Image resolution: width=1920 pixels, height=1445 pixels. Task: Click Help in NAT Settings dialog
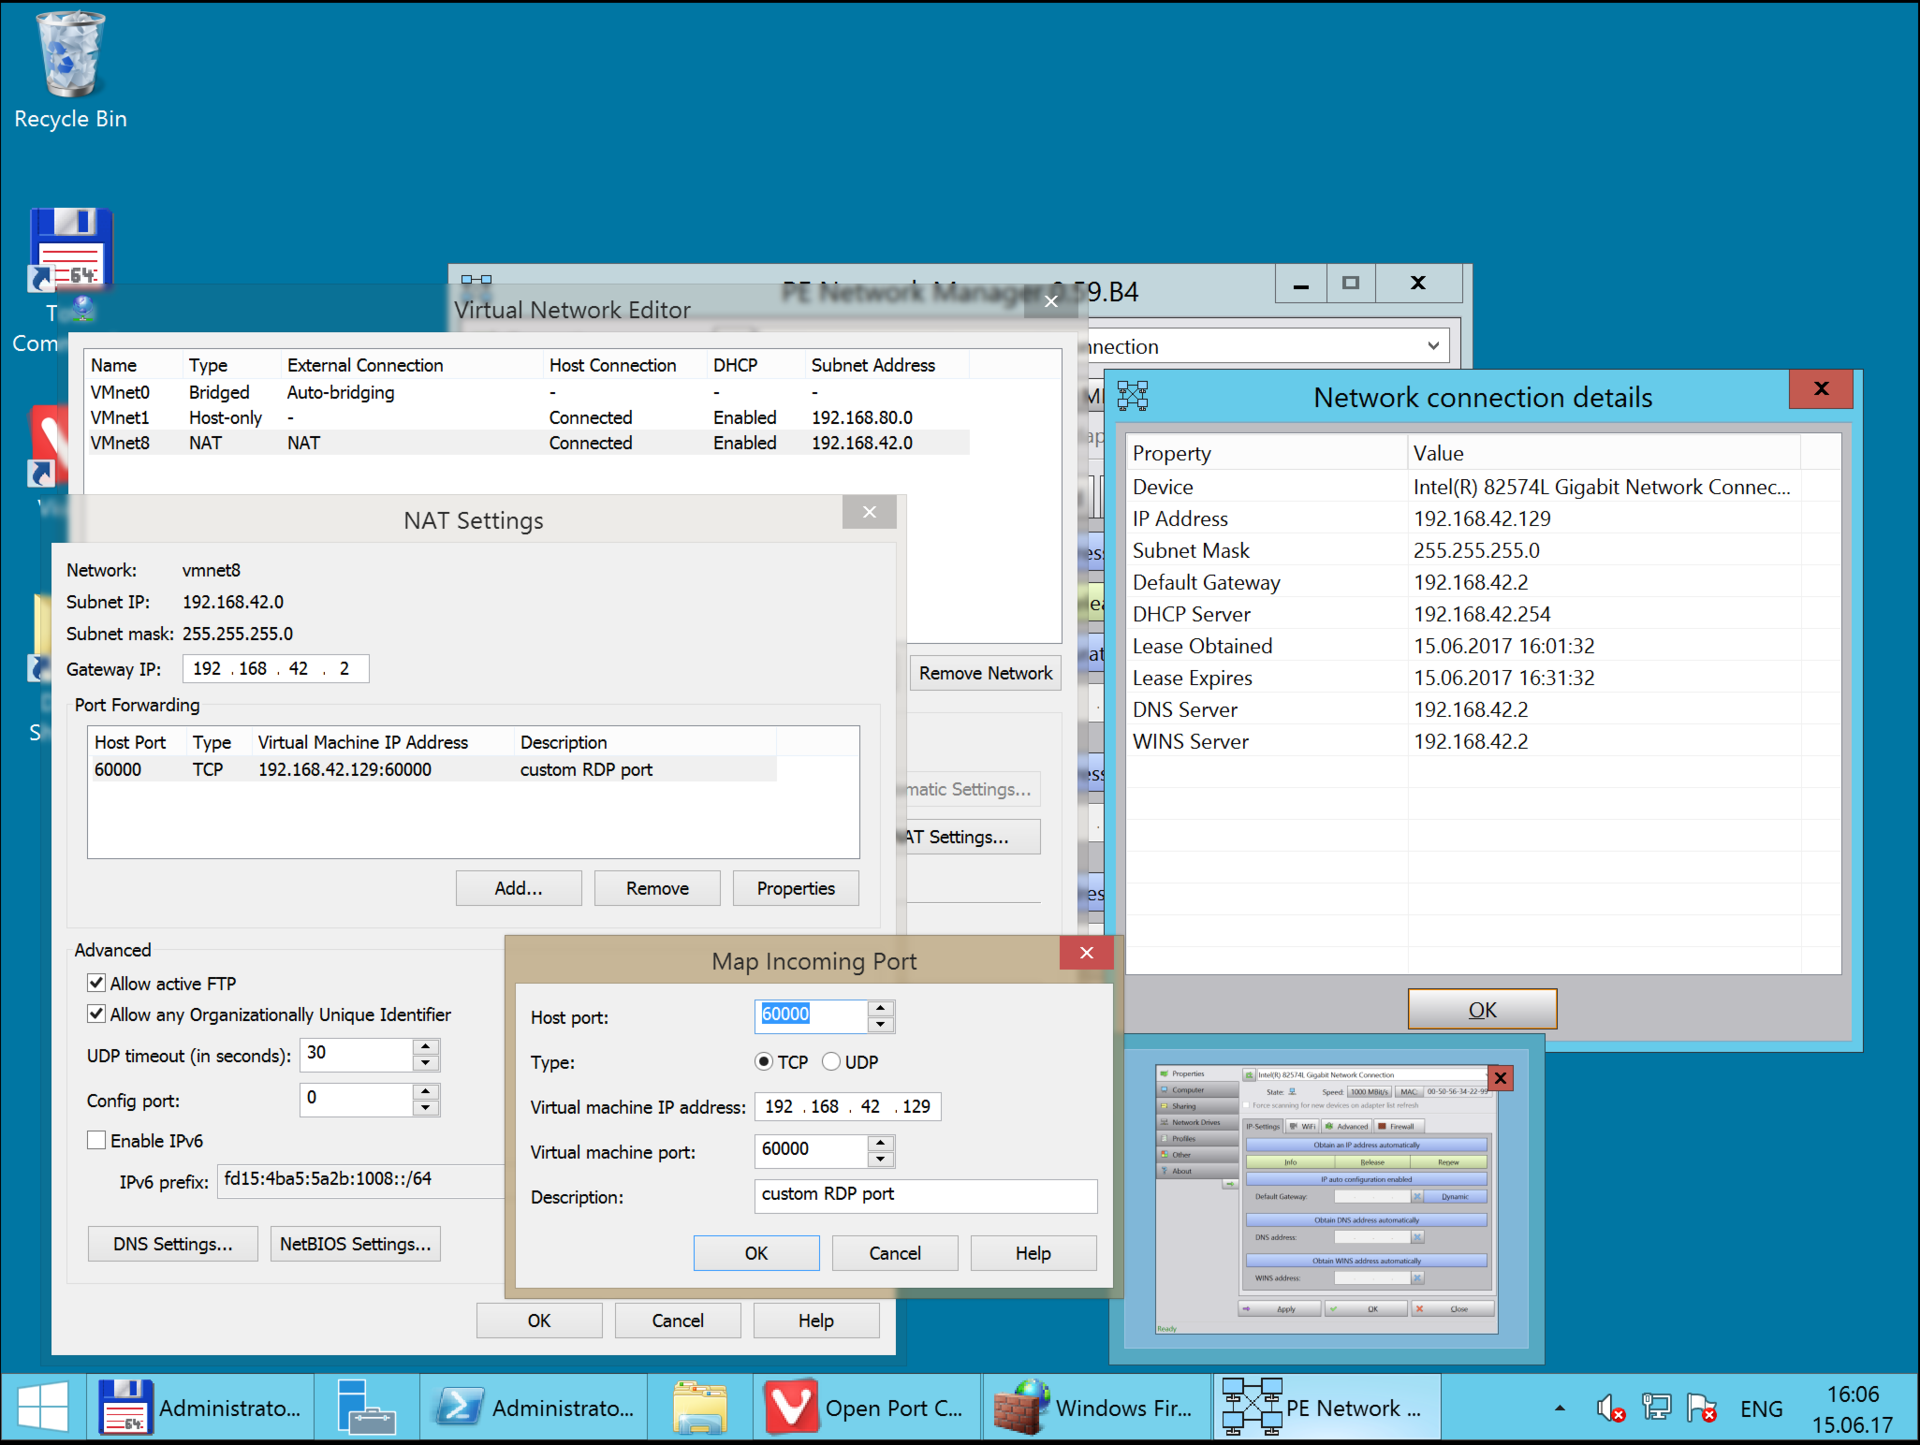[816, 1320]
